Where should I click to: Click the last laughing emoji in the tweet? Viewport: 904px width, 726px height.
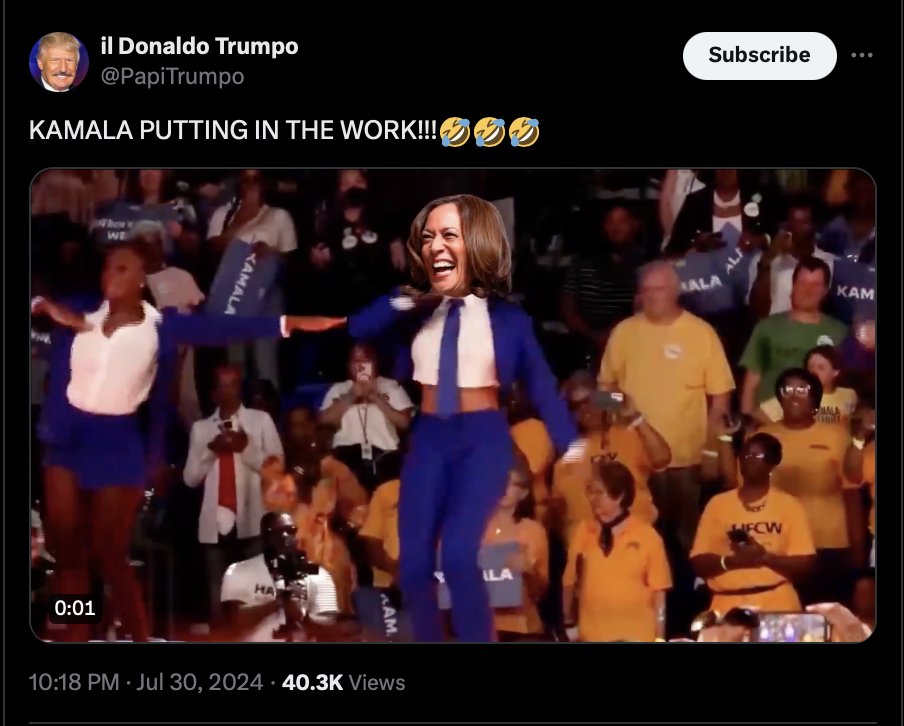[x=524, y=131]
